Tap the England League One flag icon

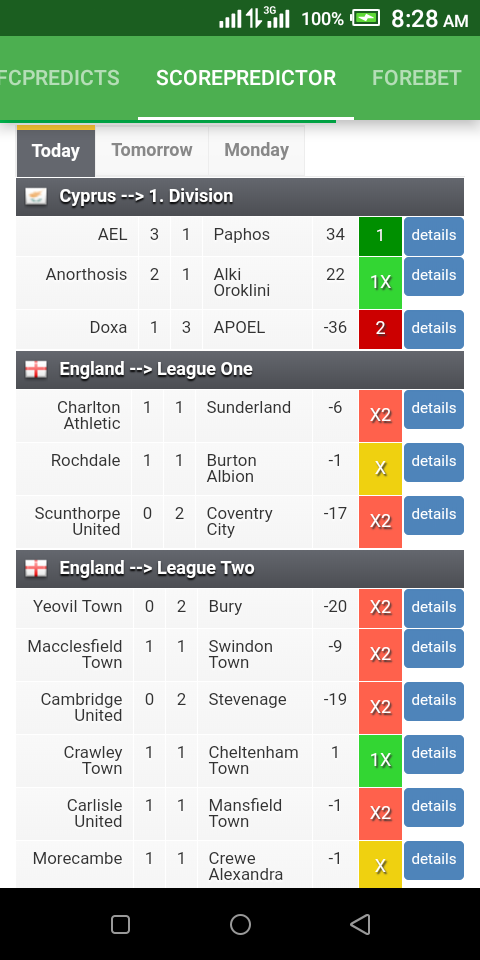pyautogui.click(x=36, y=369)
